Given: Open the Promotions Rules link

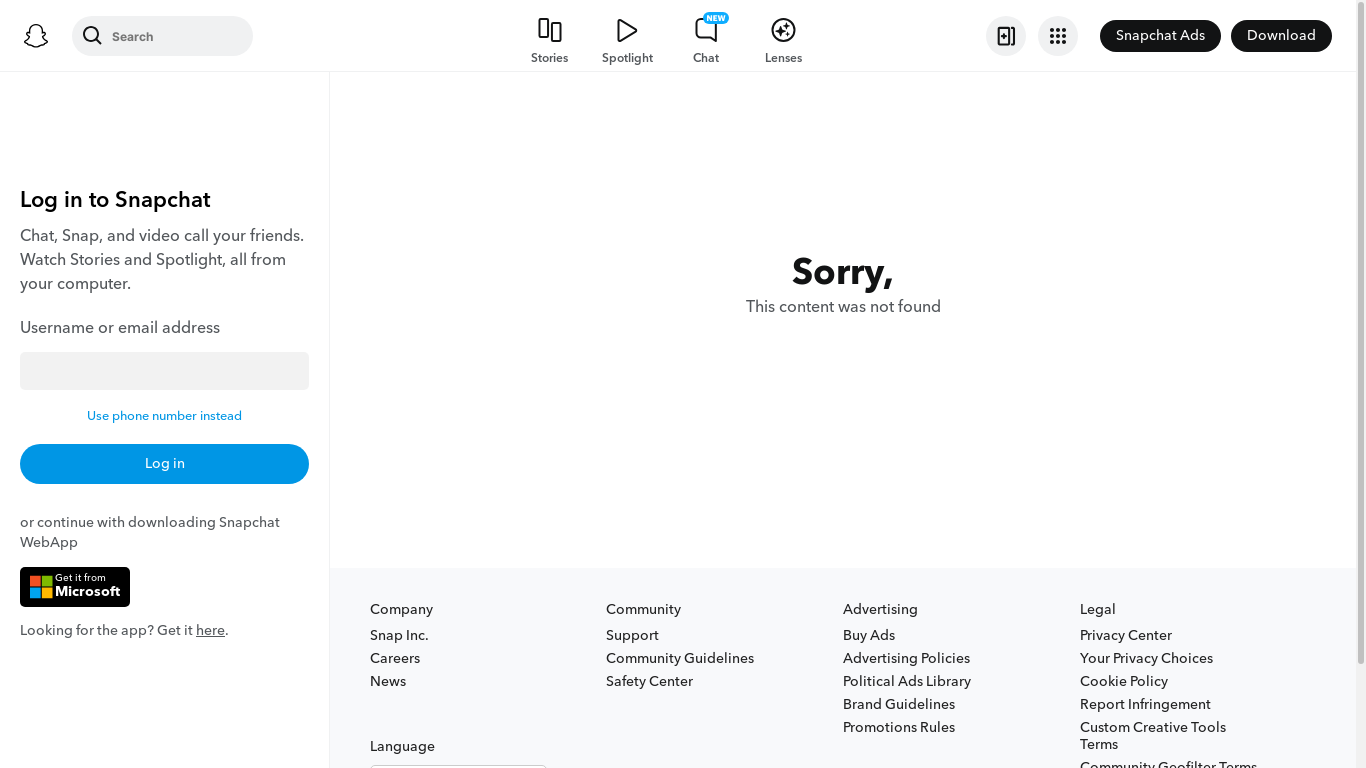Looking at the screenshot, I should coord(899,727).
